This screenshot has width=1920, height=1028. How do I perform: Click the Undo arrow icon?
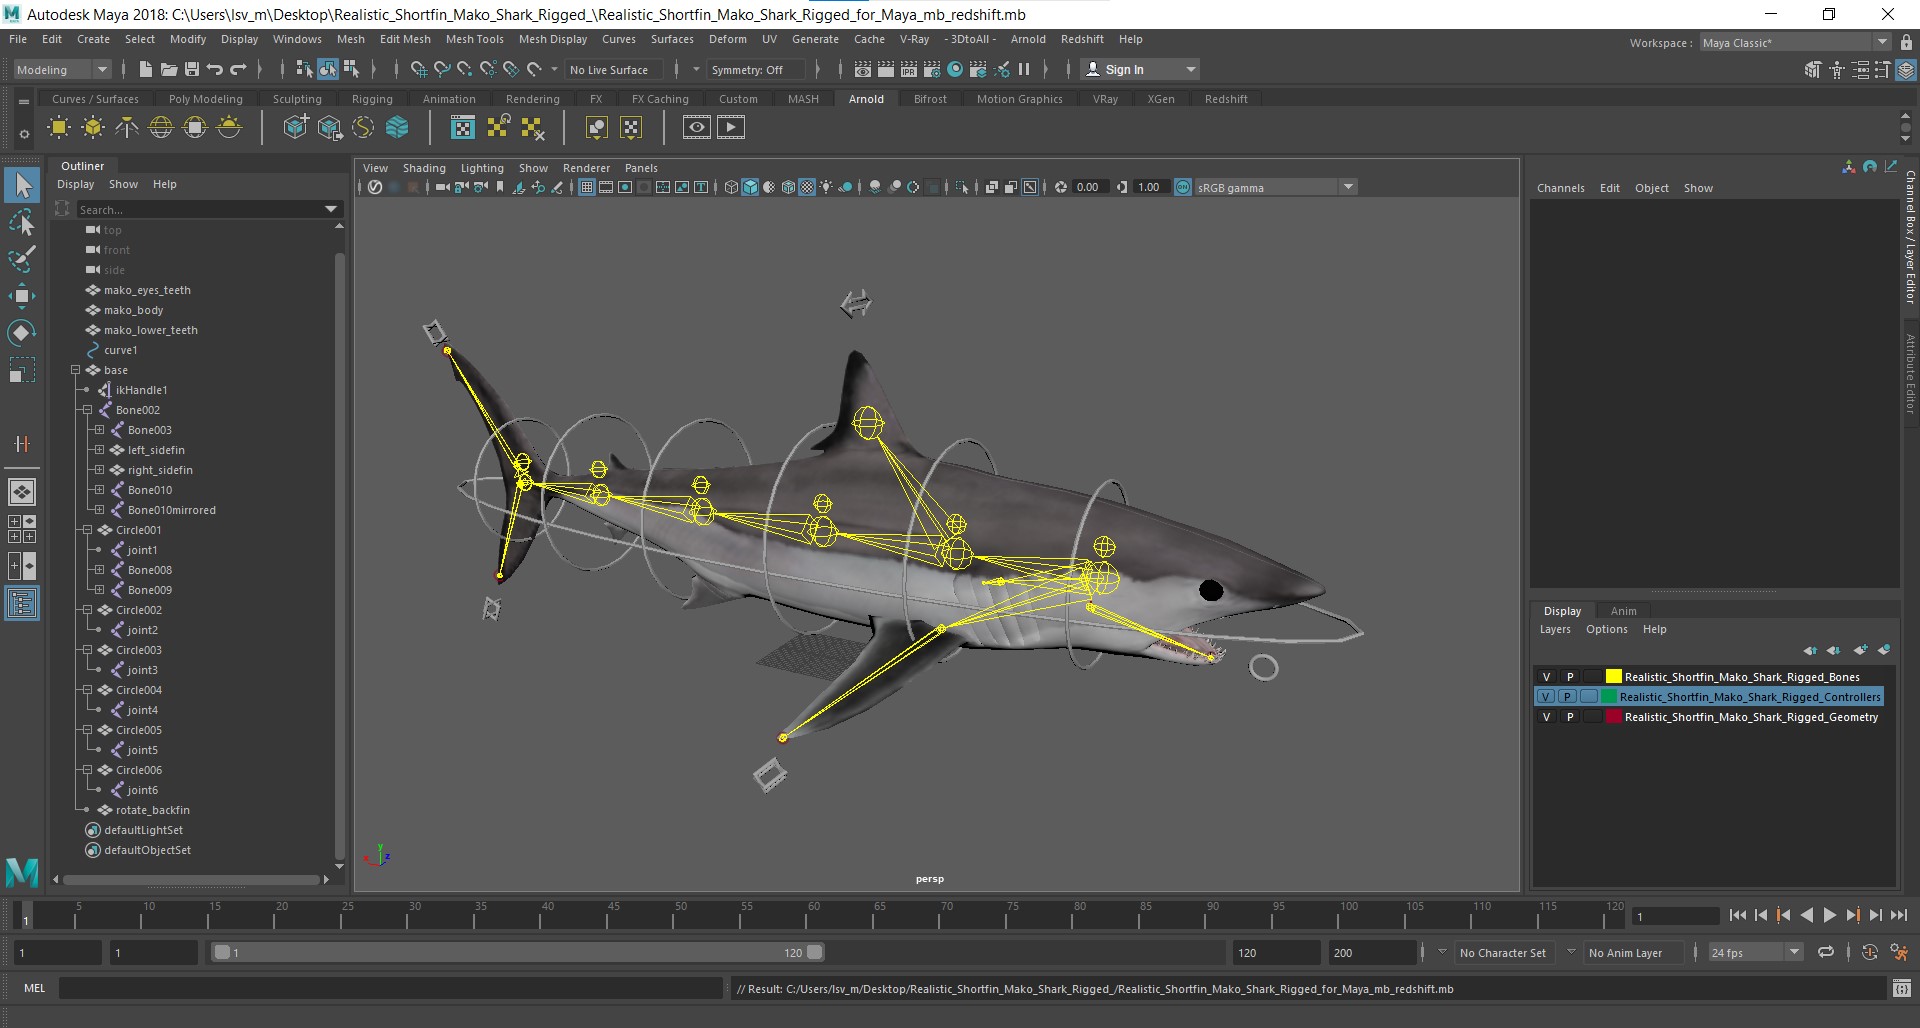(214, 69)
